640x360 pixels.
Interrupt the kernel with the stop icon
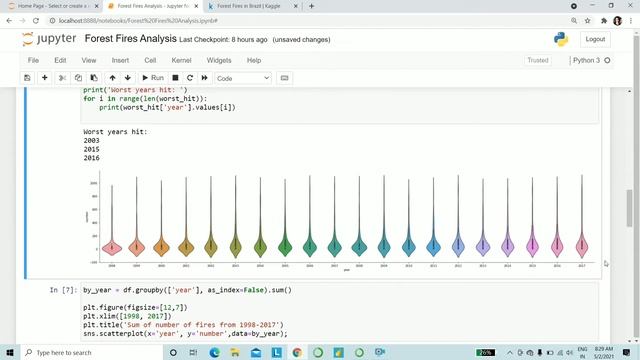pos(176,78)
